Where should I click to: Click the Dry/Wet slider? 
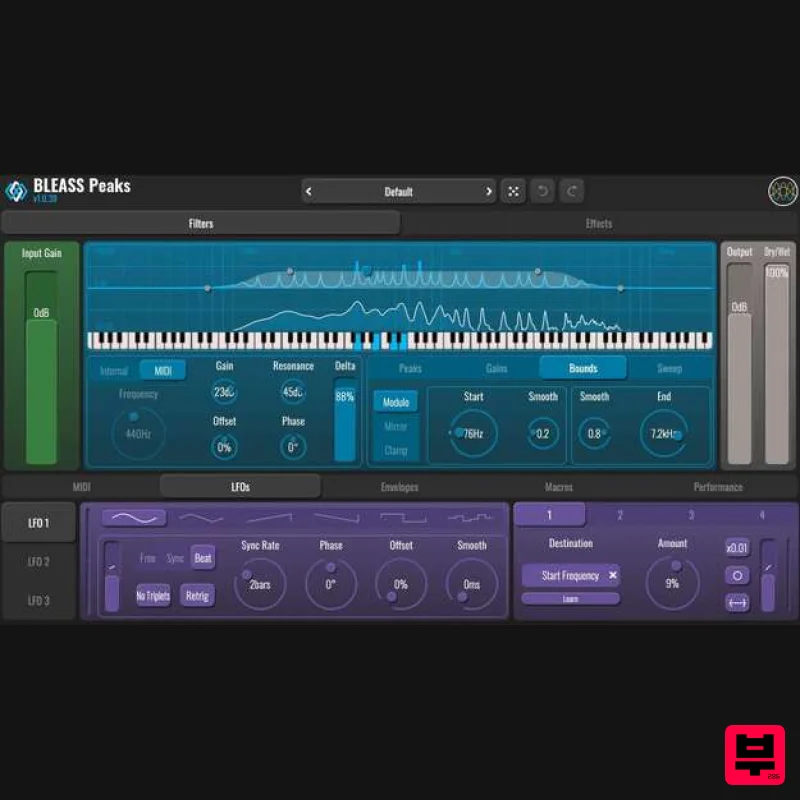(x=777, y=363)
